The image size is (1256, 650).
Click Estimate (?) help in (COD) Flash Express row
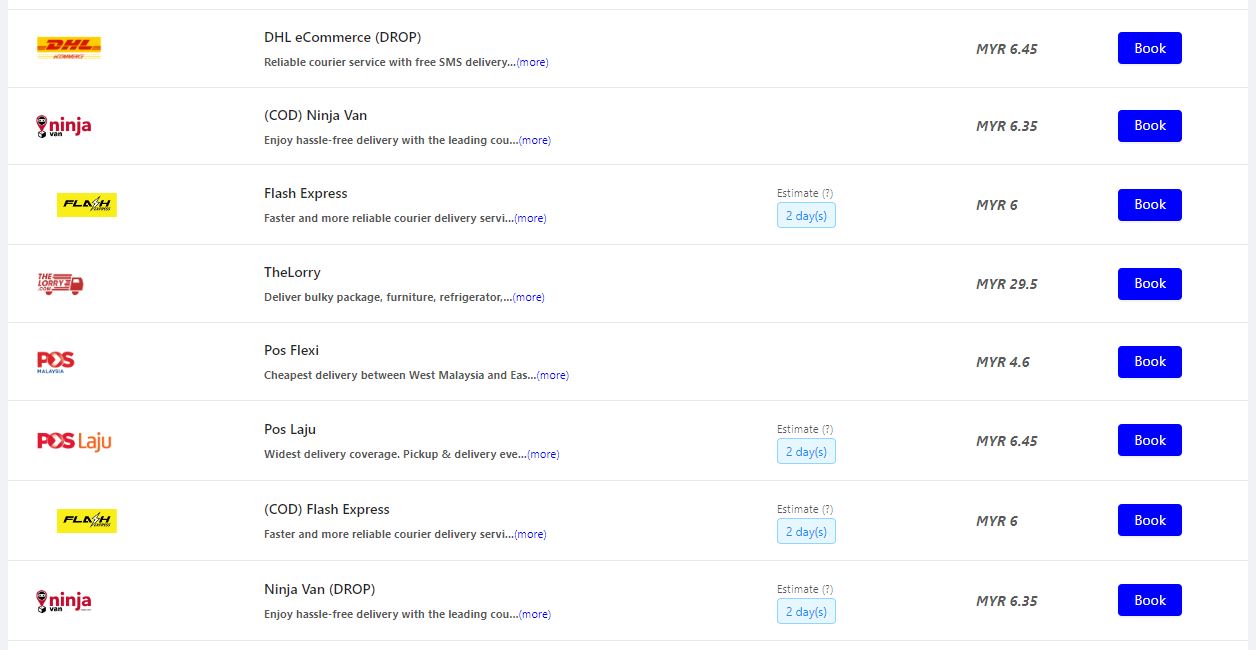point(805,509)
